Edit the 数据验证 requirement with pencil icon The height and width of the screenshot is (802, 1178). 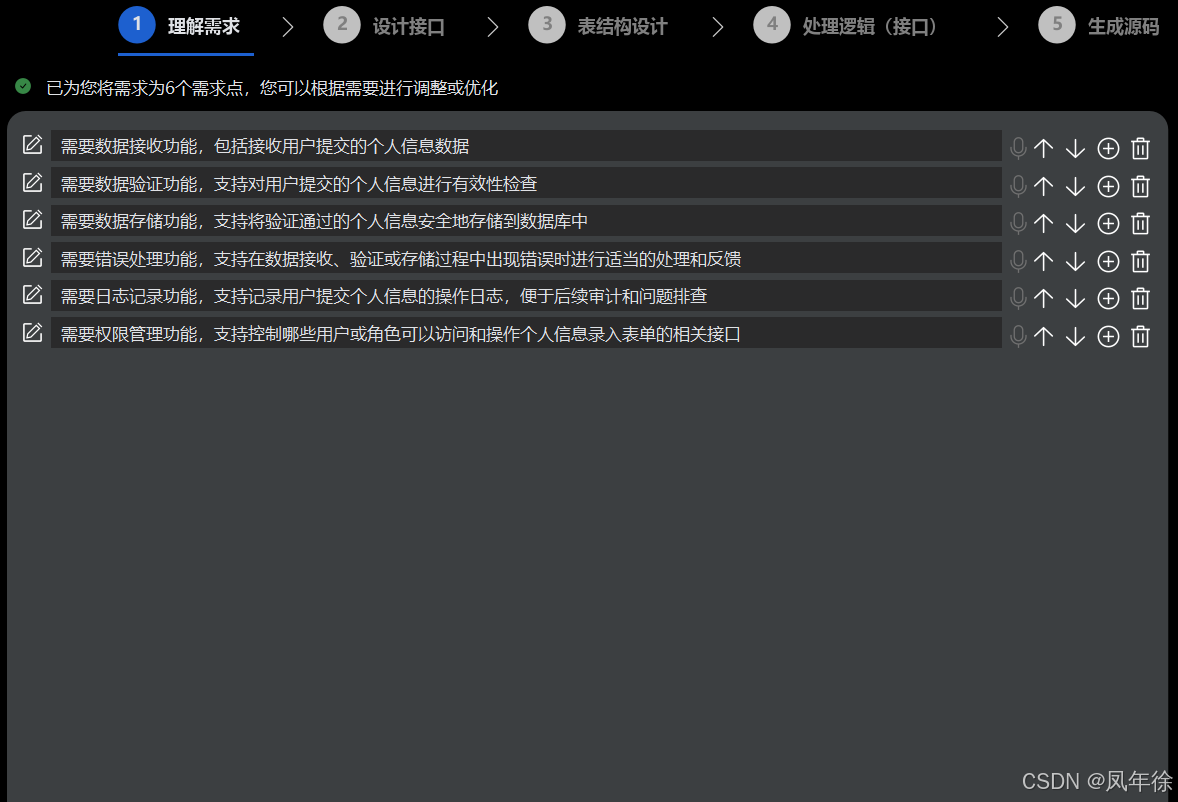click(x=32, y=182)
